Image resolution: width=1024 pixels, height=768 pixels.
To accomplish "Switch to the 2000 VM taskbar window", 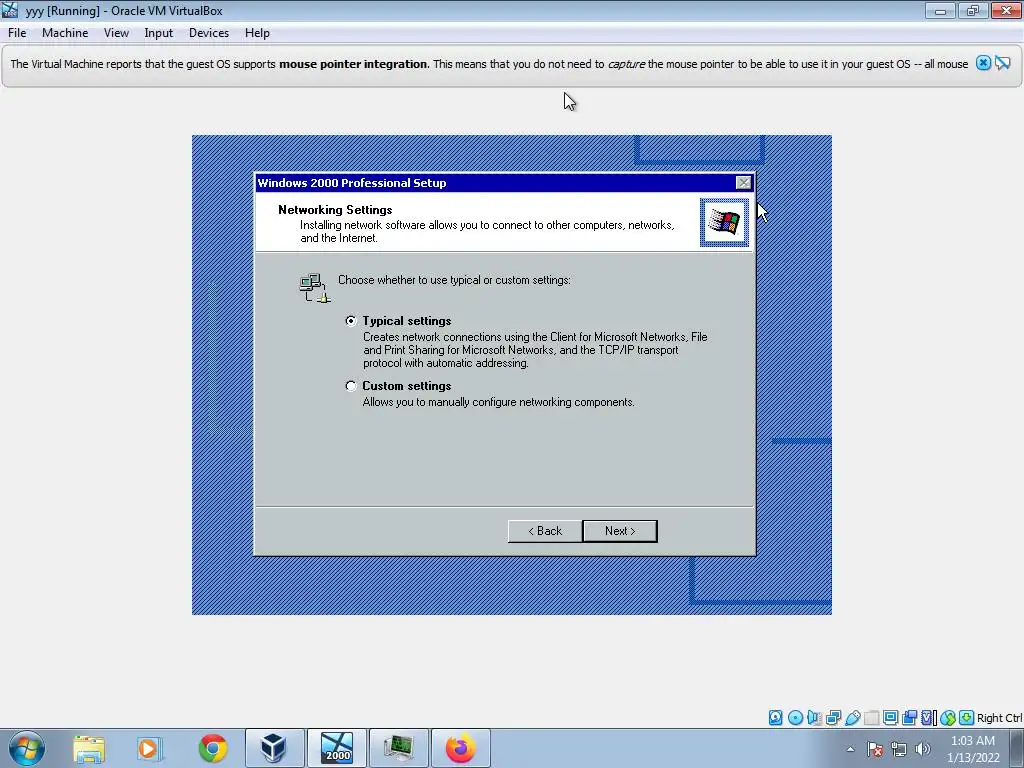I will pos(337,748).
